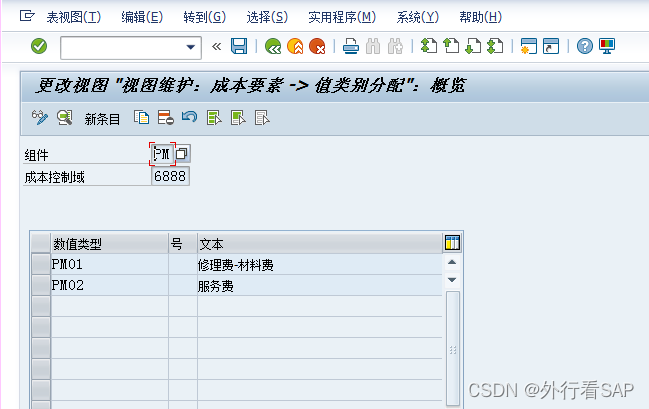Click the 数值类型 column header
Viewport: 649px width, 409px height.
coord(109,243)
